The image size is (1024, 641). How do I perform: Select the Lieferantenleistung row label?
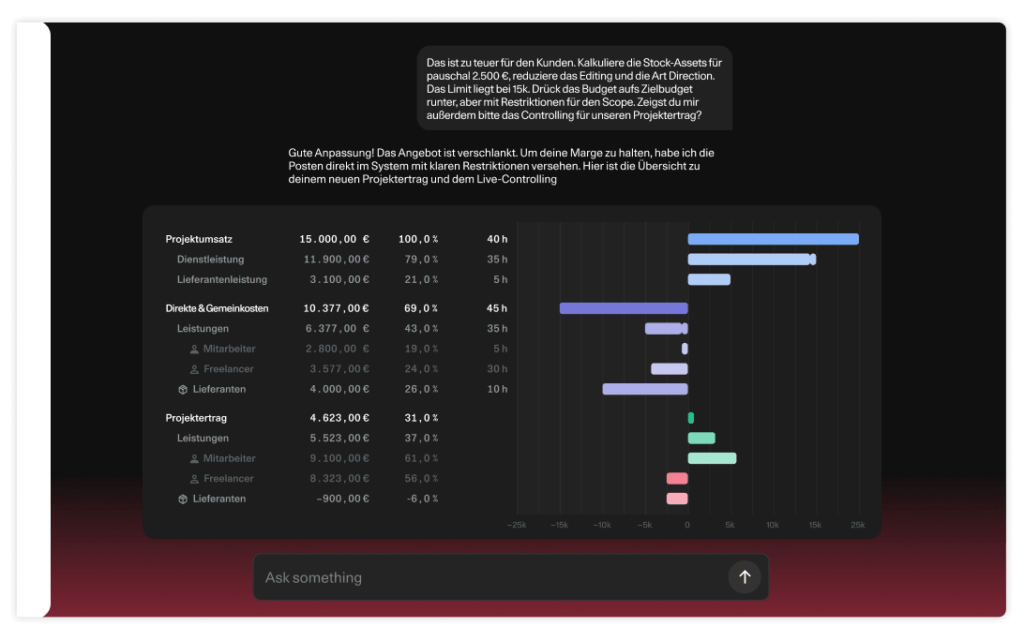click(222, 279)
